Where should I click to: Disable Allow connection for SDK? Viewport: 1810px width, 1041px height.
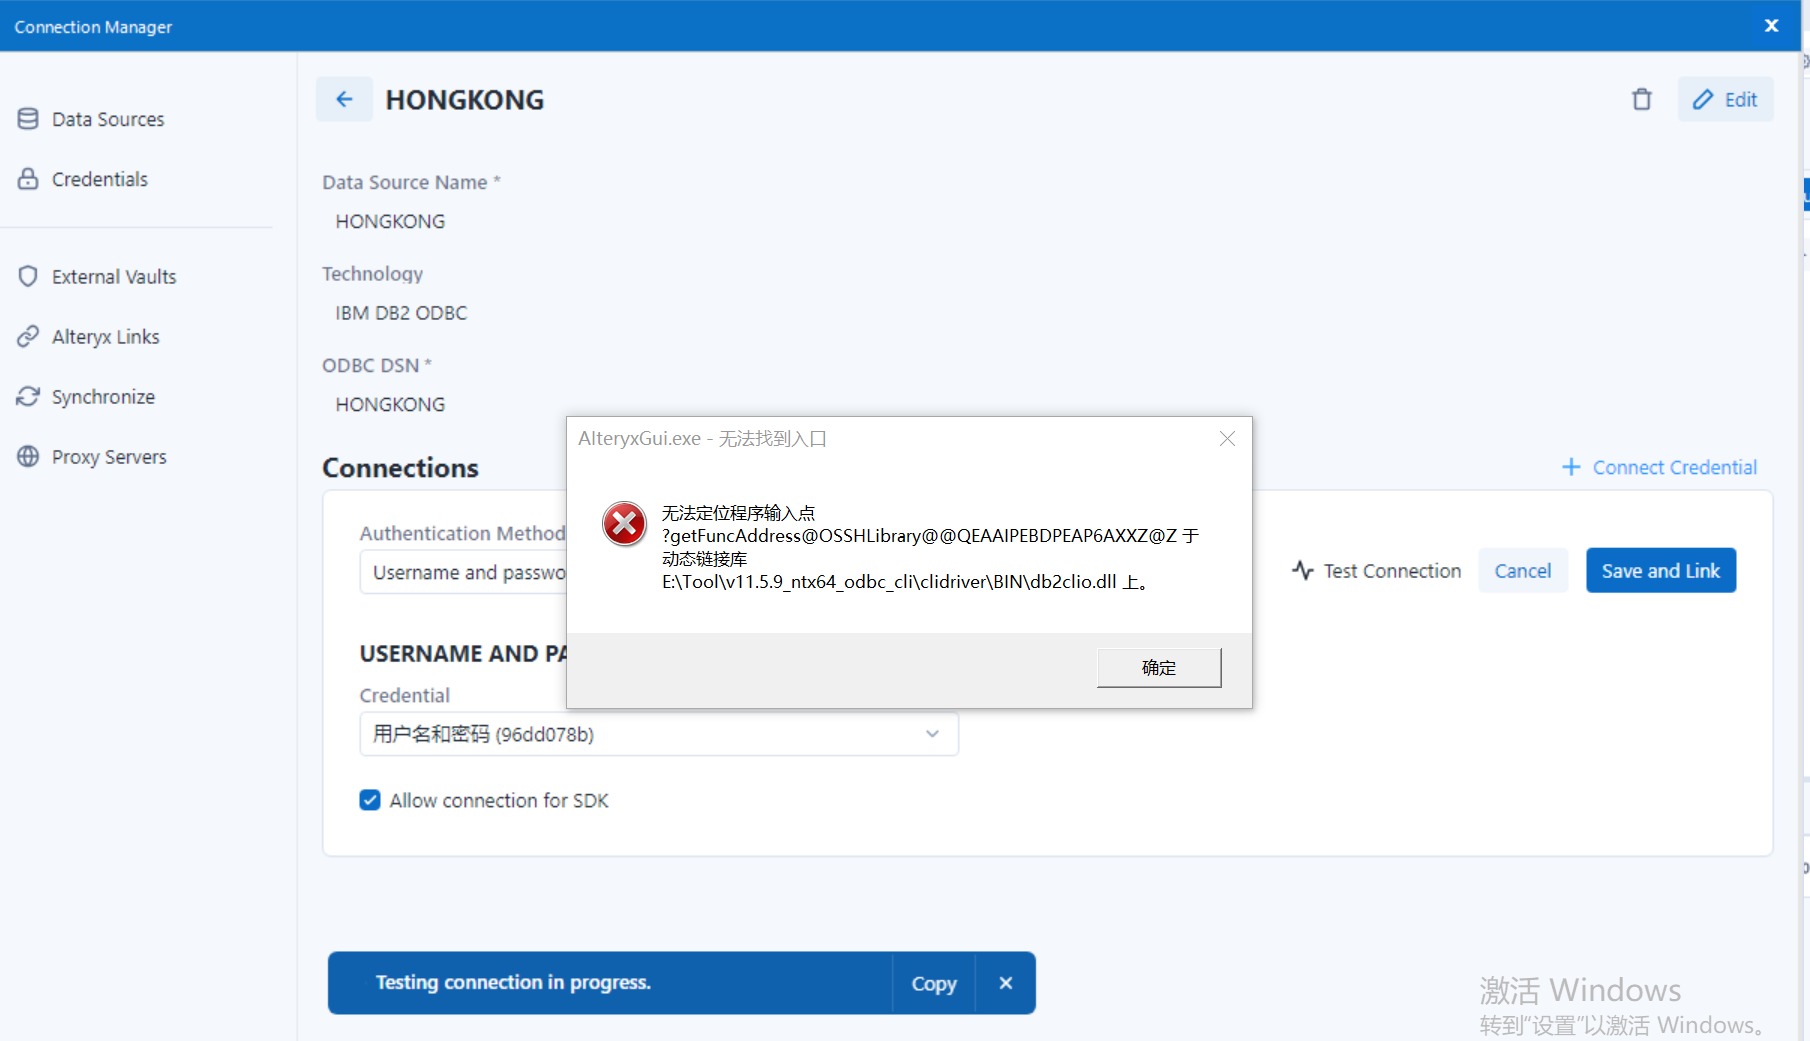tap(370, 800)
